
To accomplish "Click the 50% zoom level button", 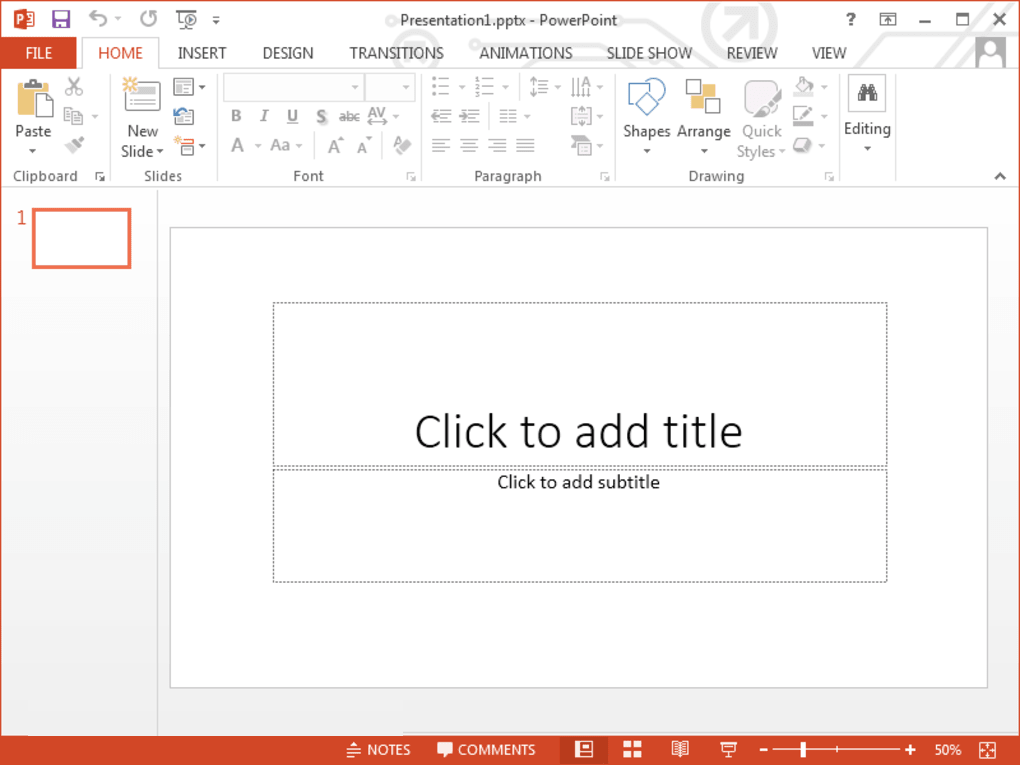I will tap(947, 750).
